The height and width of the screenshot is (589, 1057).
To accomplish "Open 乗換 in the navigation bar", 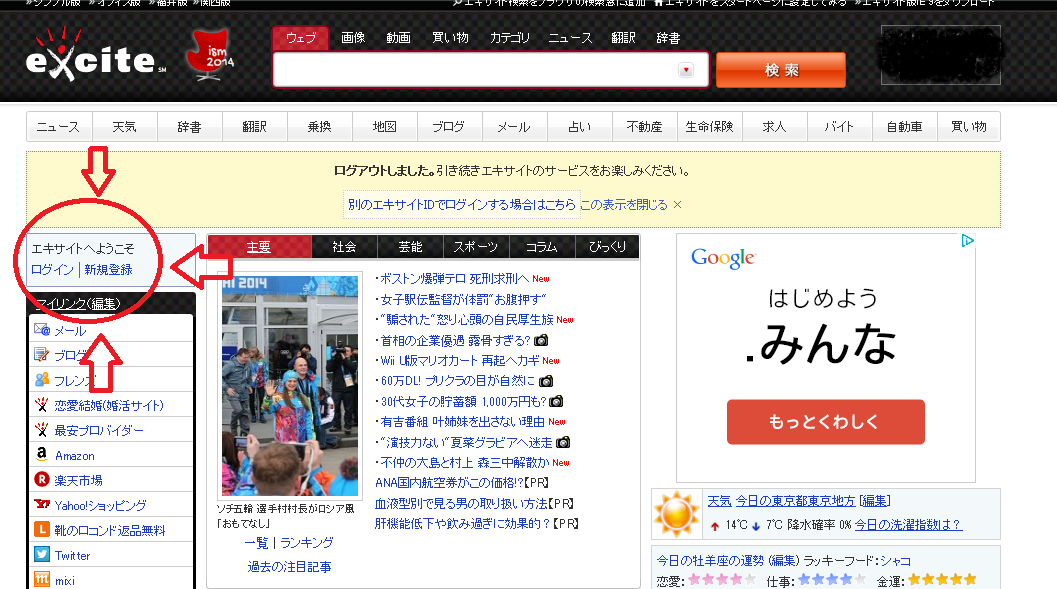I will tap(320, 127).
